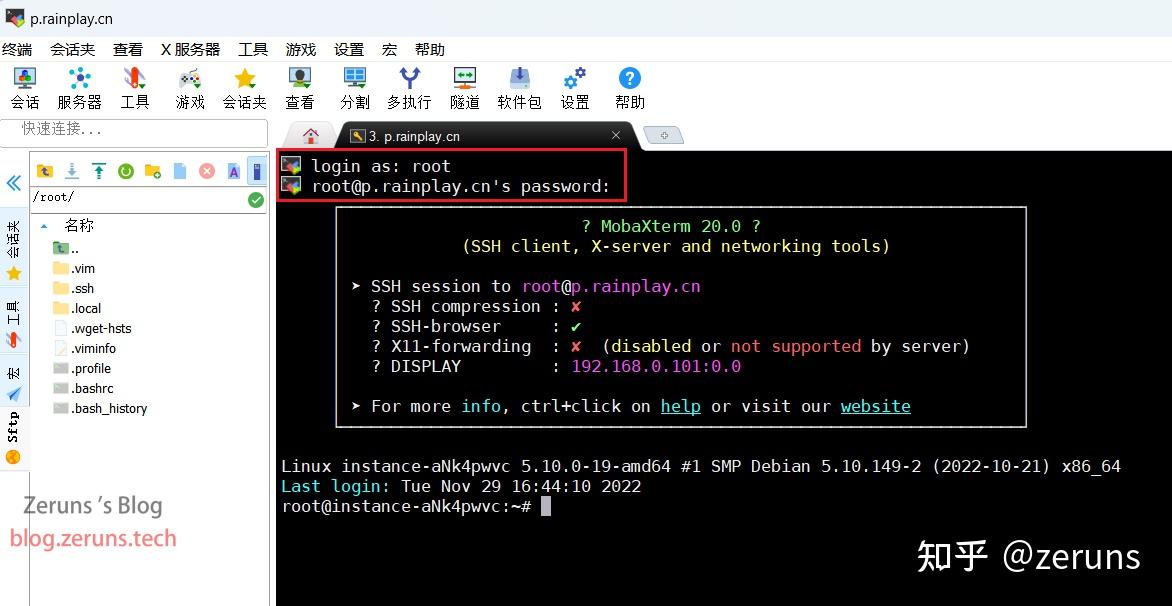Viewport: 1172px width, 606px height.
Task: Click the green checkmark beside the path field
Action: click(256, 200)
